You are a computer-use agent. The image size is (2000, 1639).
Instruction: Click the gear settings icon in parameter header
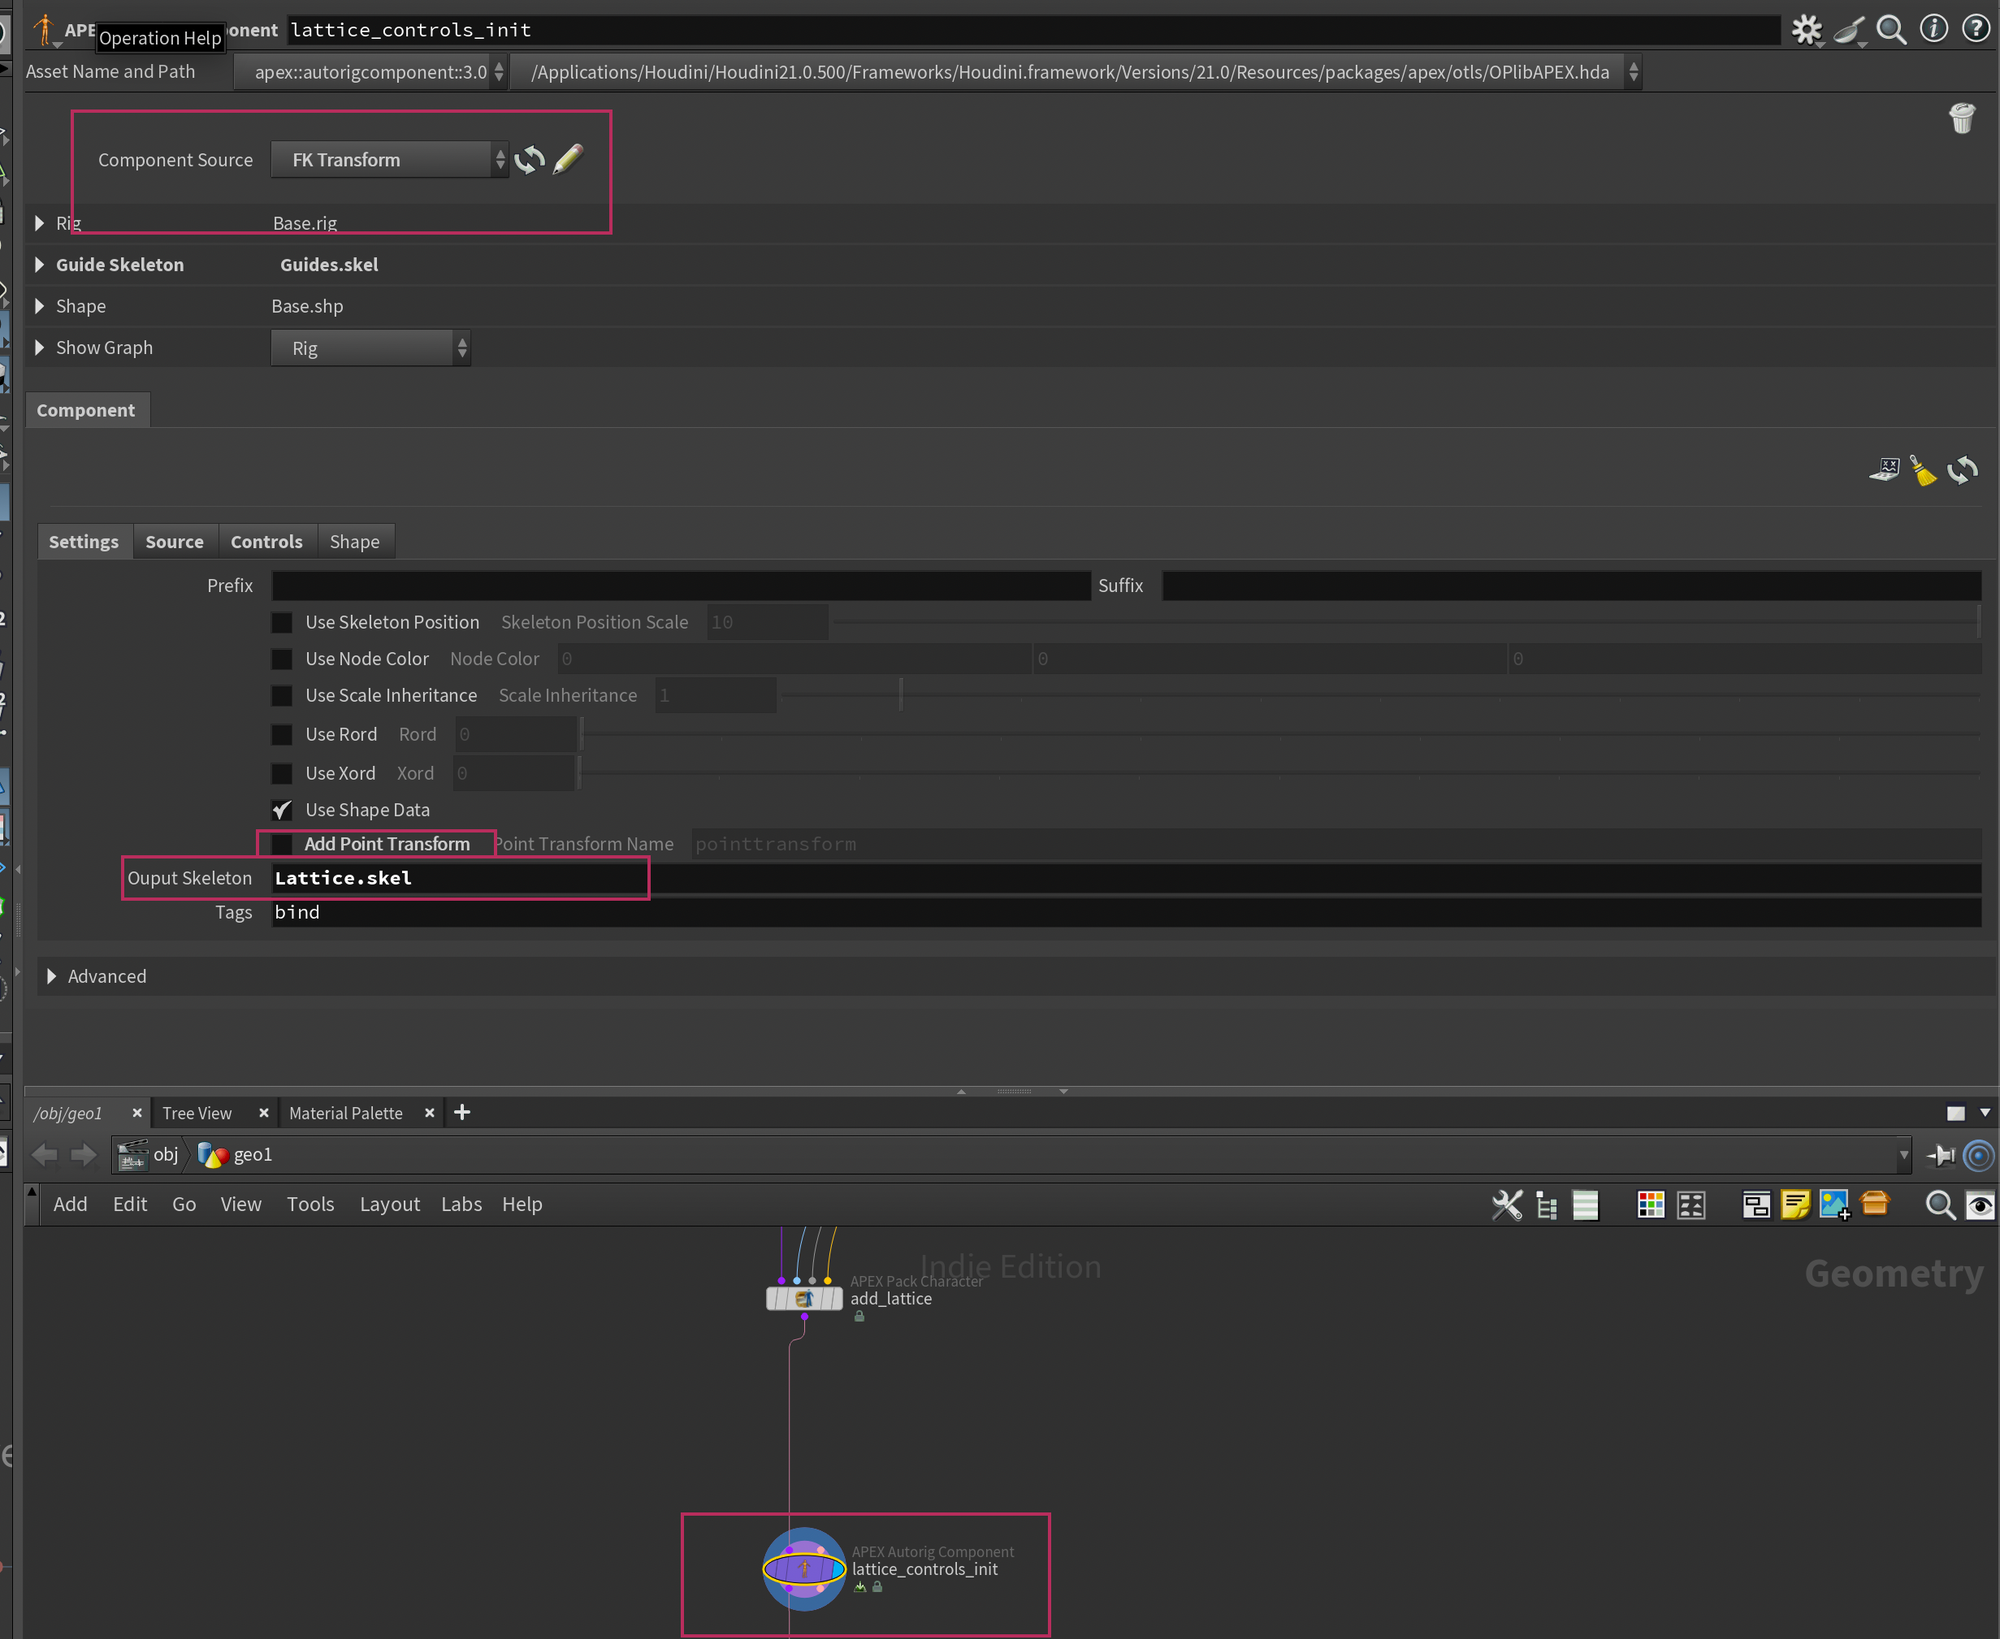(x=1806, y=30)
